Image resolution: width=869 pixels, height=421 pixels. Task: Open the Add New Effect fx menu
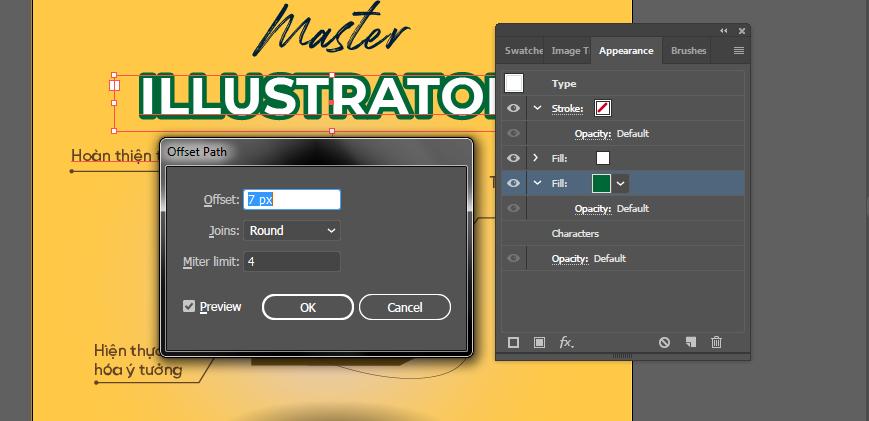tap(566, 343)
